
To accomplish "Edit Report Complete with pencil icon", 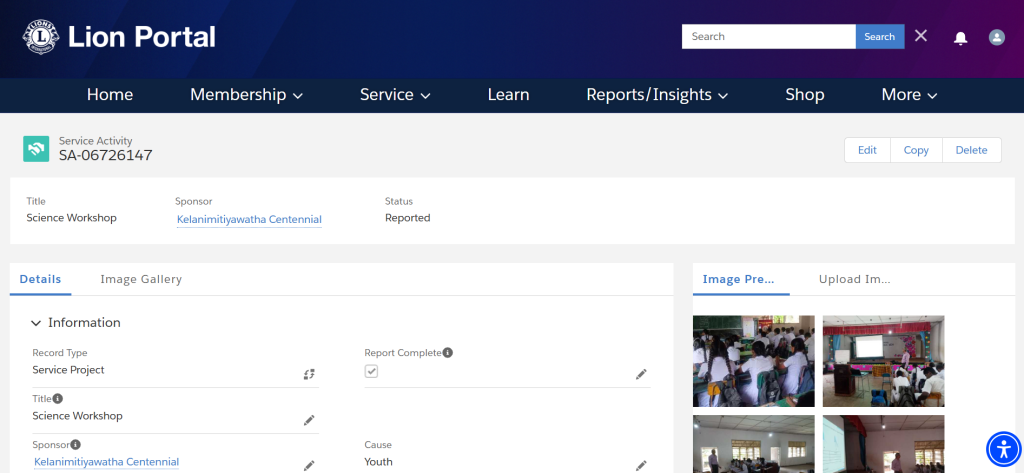I will [x=641, y=374].
